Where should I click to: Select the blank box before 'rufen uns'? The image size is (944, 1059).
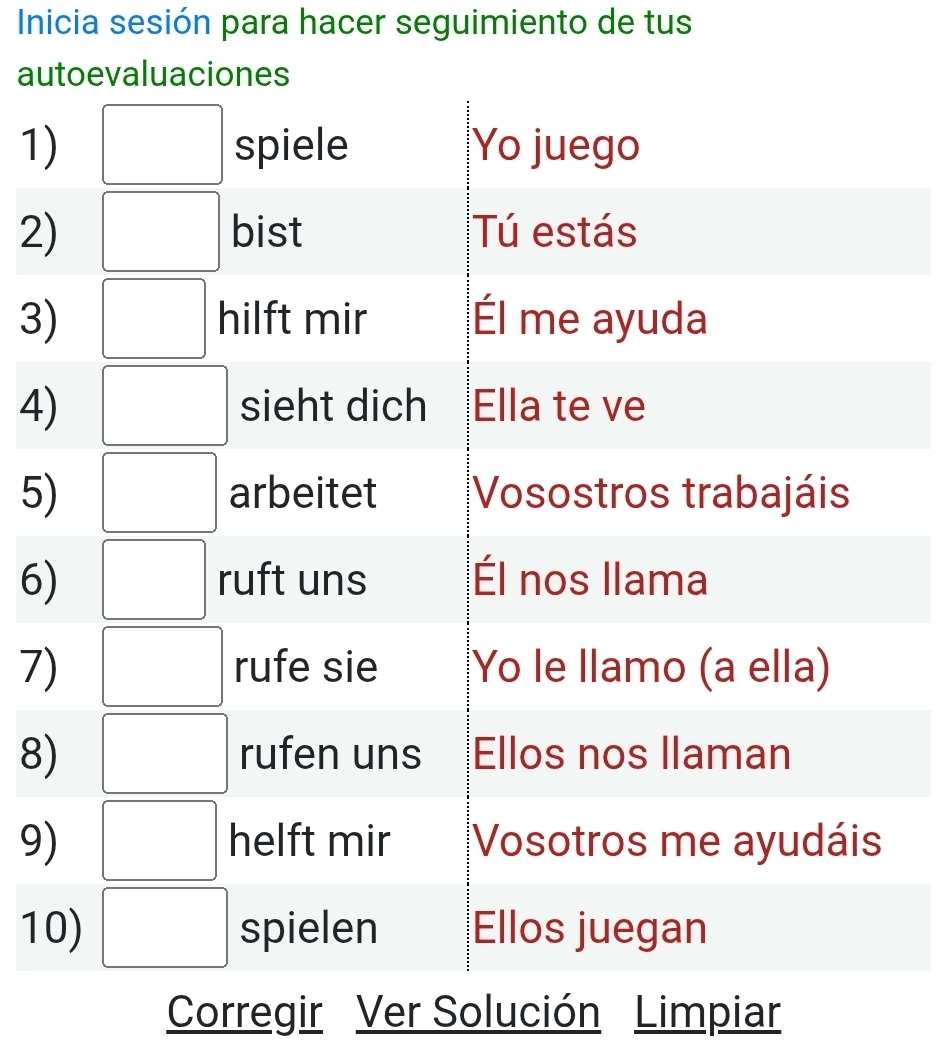pyautogui.click(x=166, y=754)
